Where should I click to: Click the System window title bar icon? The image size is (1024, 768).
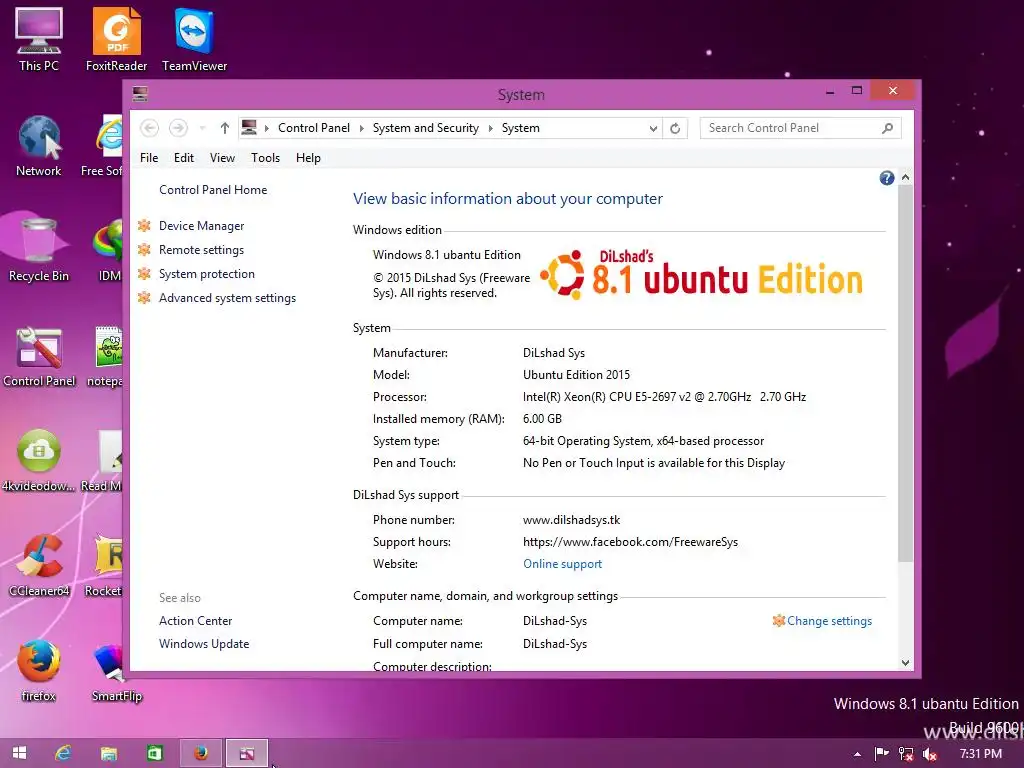click(140, 95)
